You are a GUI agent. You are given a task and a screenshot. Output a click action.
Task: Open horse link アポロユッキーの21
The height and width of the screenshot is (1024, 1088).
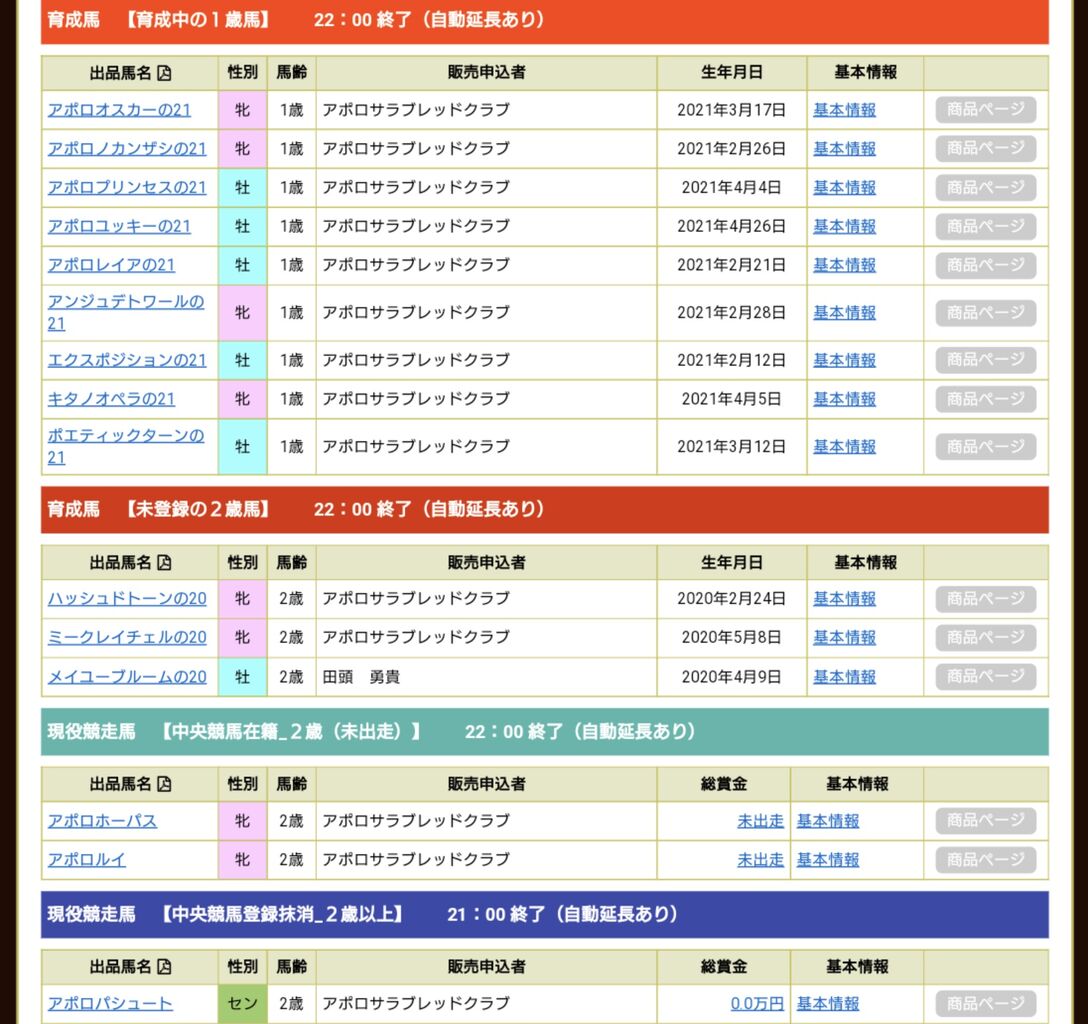(119, 226)
